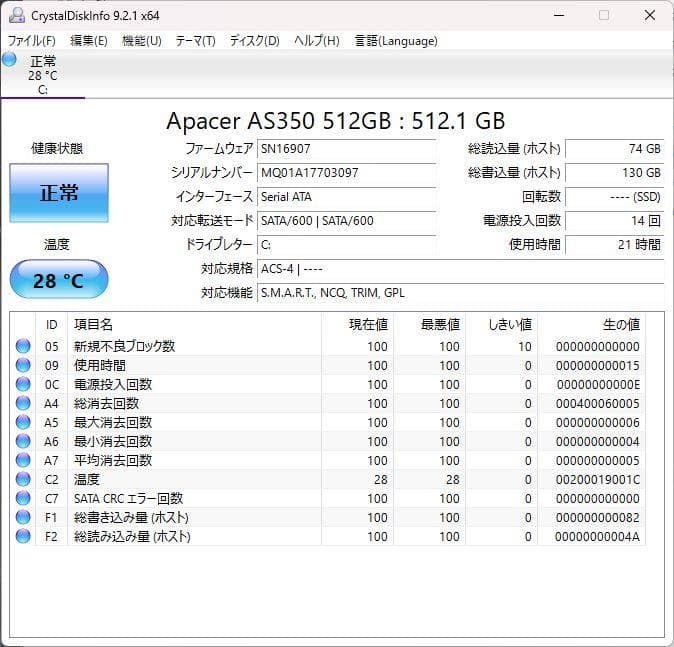This screenshot has width=674, height=647.
Task: Click the CrystalDiskInfo app icon in title bar
Action: pyautogui.click(x=17, y=15)
